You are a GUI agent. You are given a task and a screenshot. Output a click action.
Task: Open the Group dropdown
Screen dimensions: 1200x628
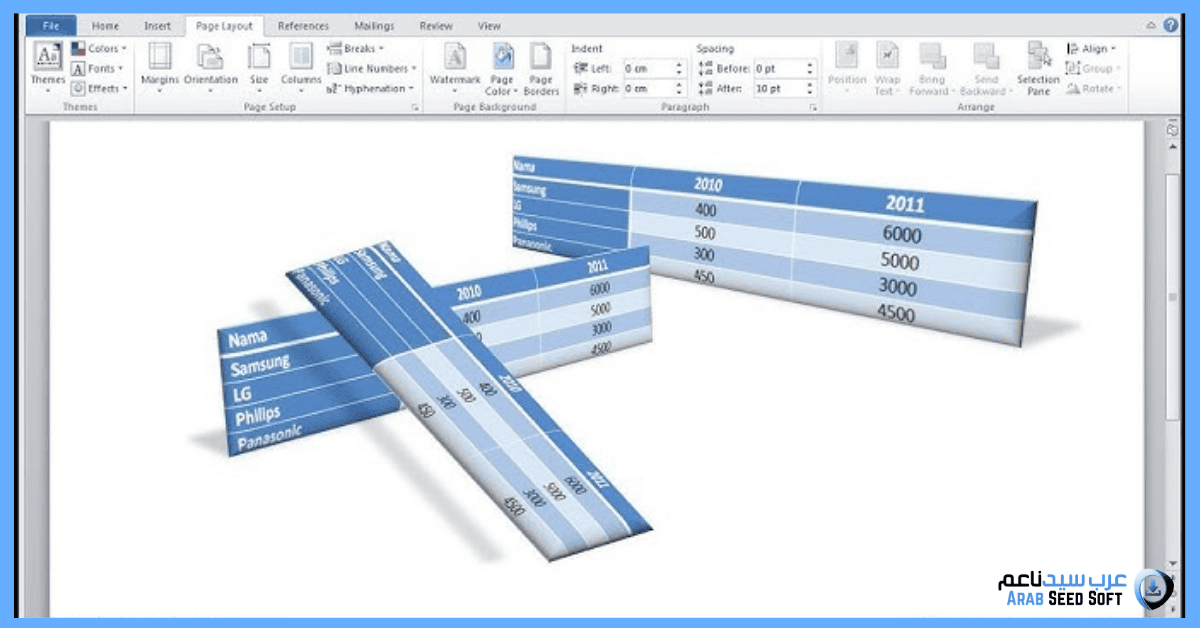1093,68
